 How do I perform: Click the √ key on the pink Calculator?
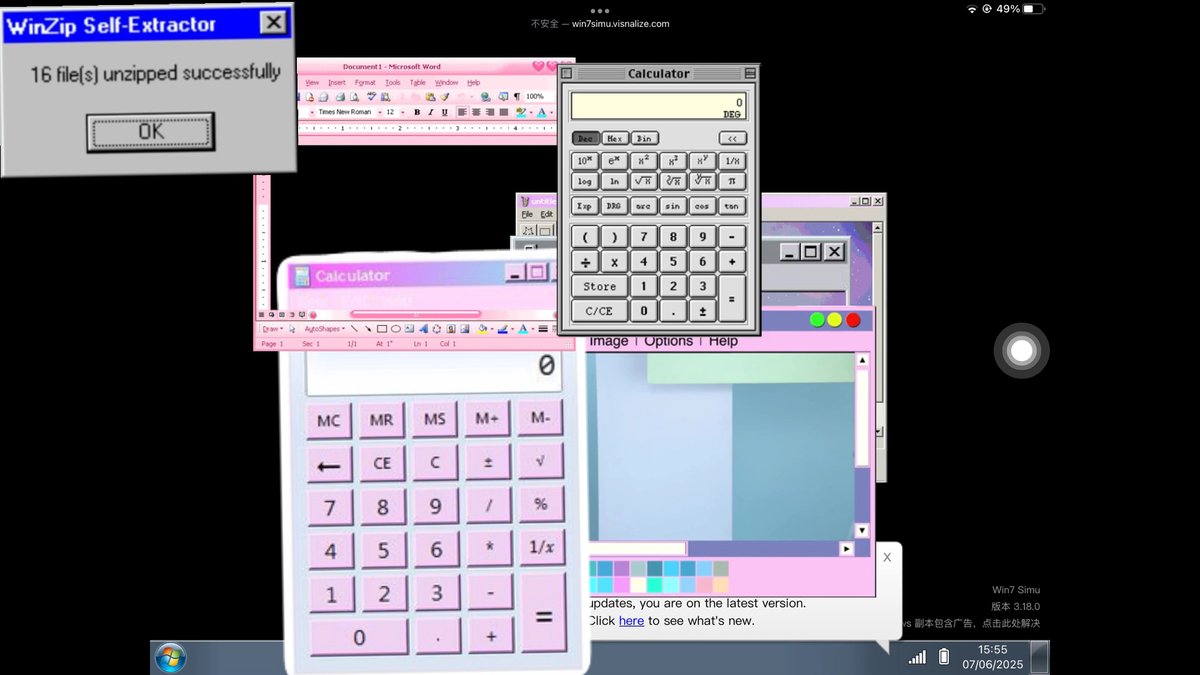point(541,461)
